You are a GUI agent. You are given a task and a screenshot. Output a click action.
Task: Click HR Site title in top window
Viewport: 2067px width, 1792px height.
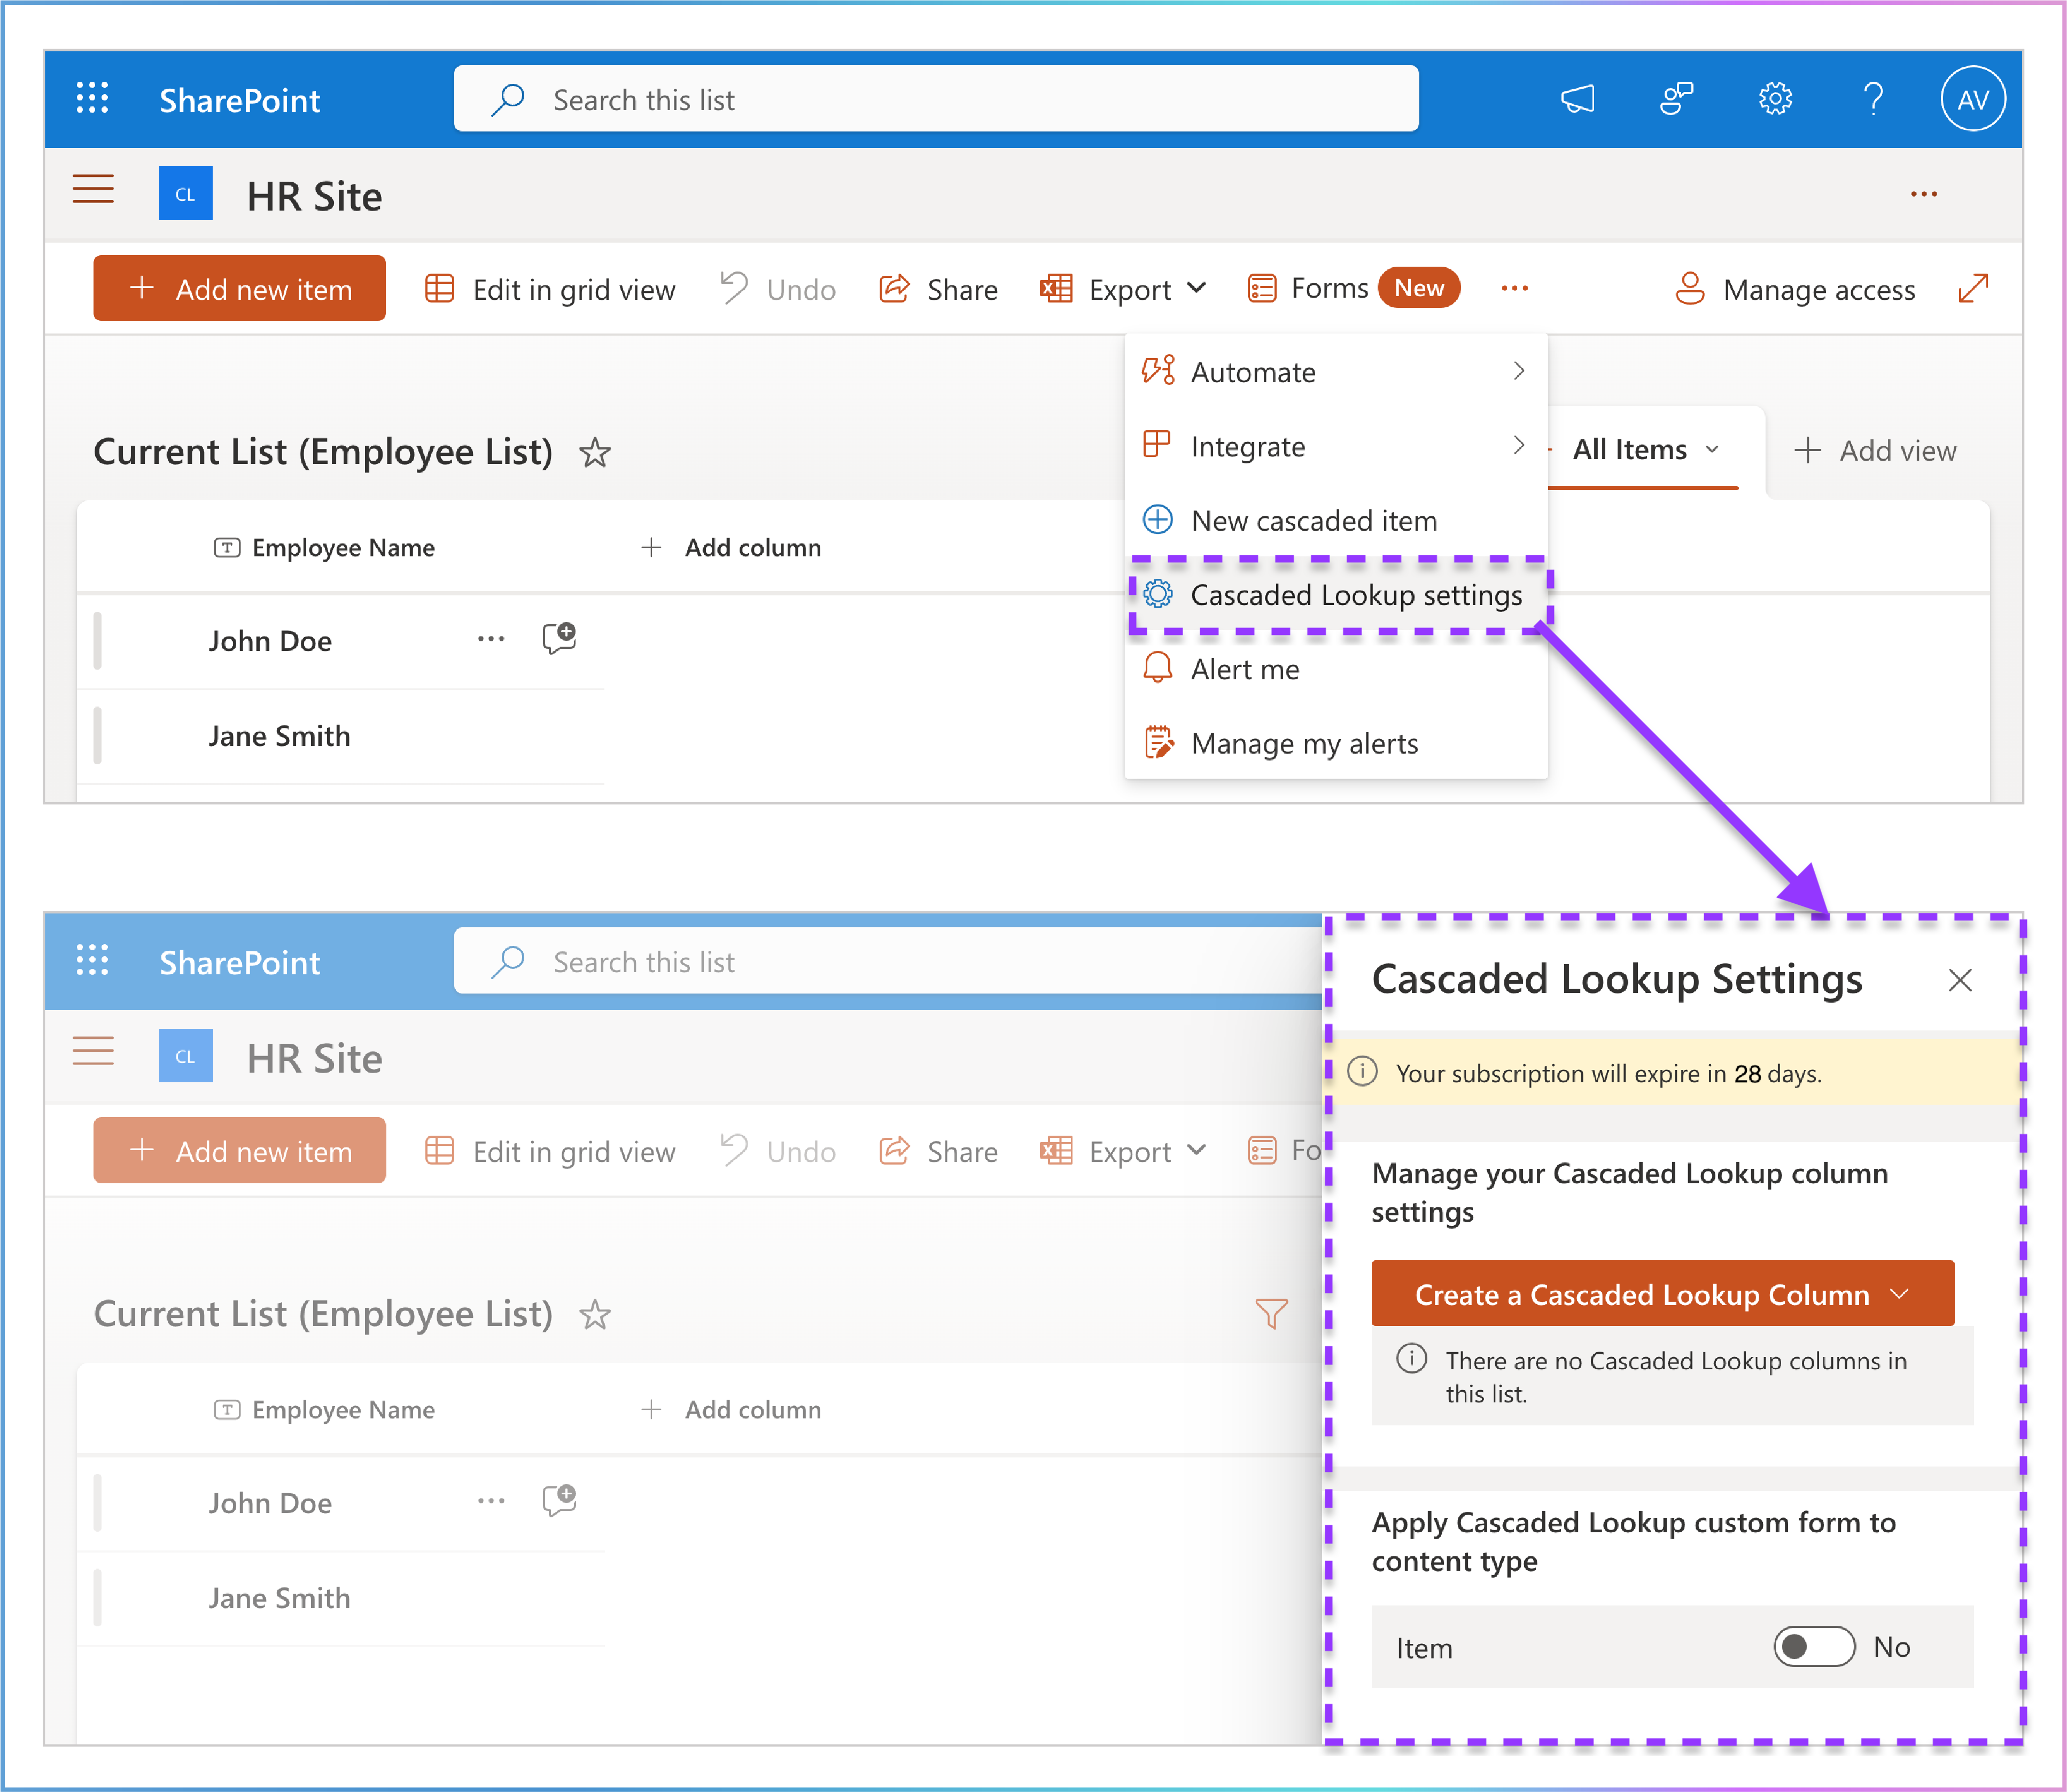pyautogui.click(x=314, y=196)
